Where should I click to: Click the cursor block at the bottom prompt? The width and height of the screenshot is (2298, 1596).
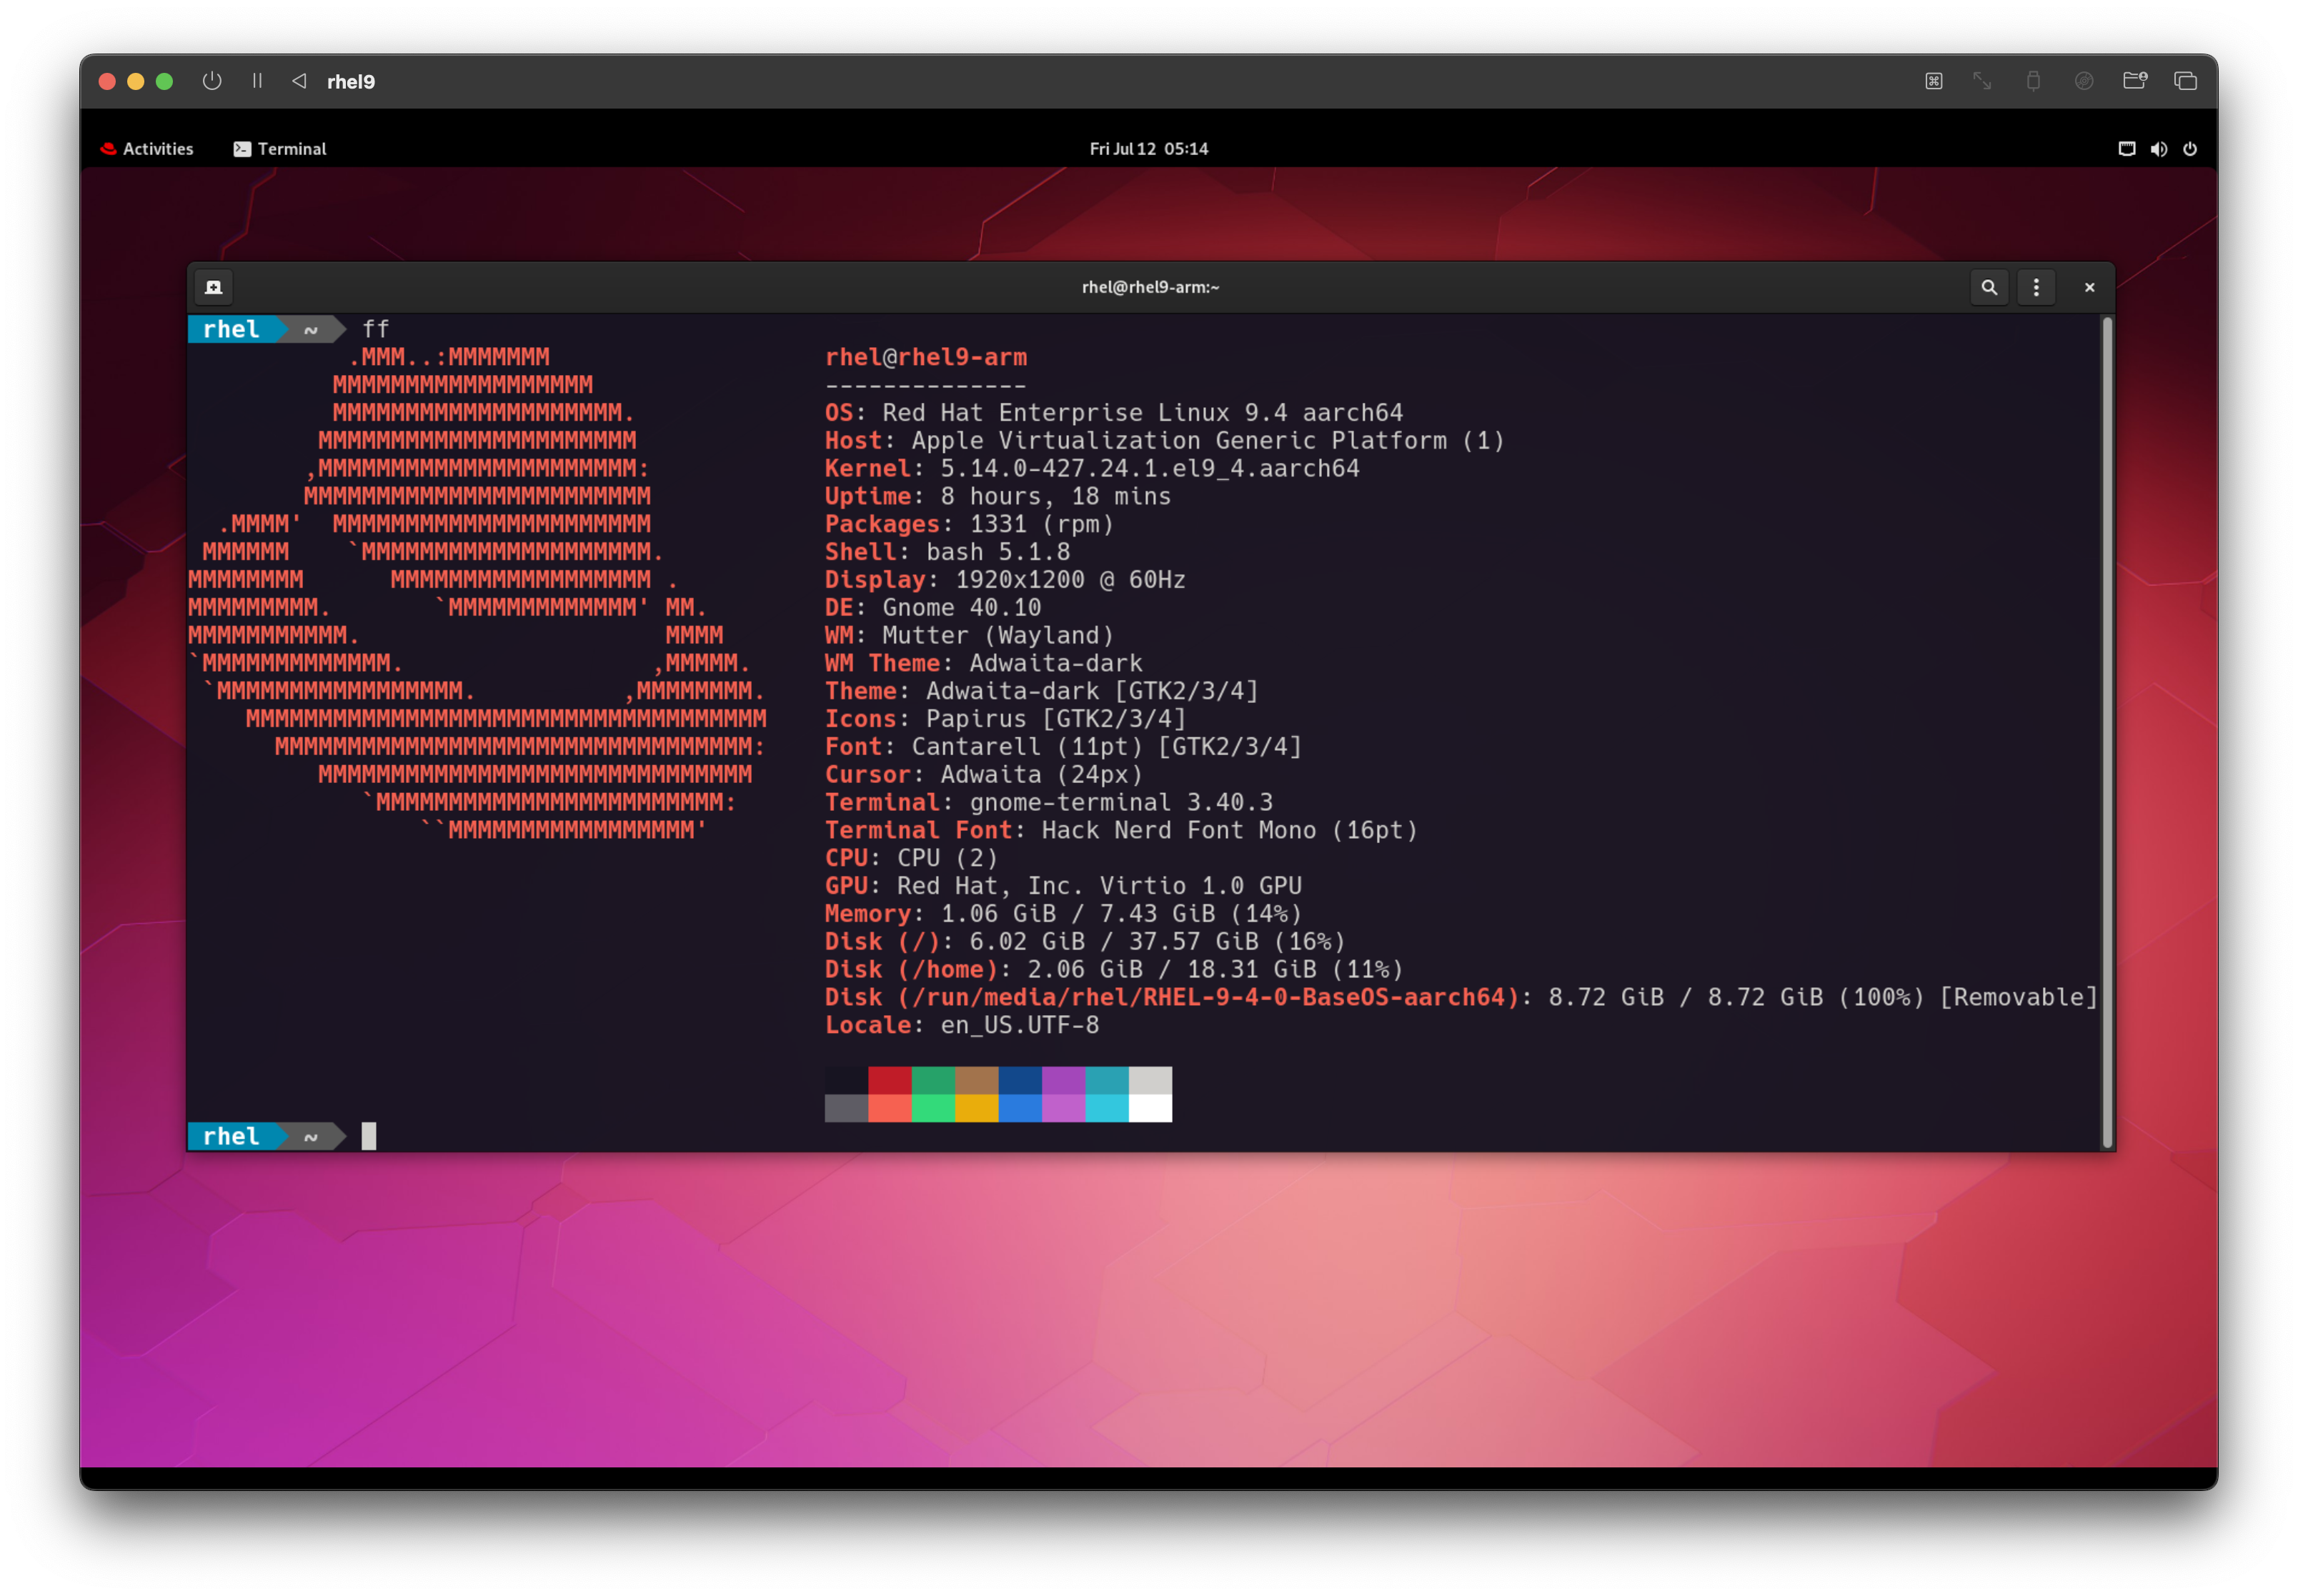[369, 1136]
